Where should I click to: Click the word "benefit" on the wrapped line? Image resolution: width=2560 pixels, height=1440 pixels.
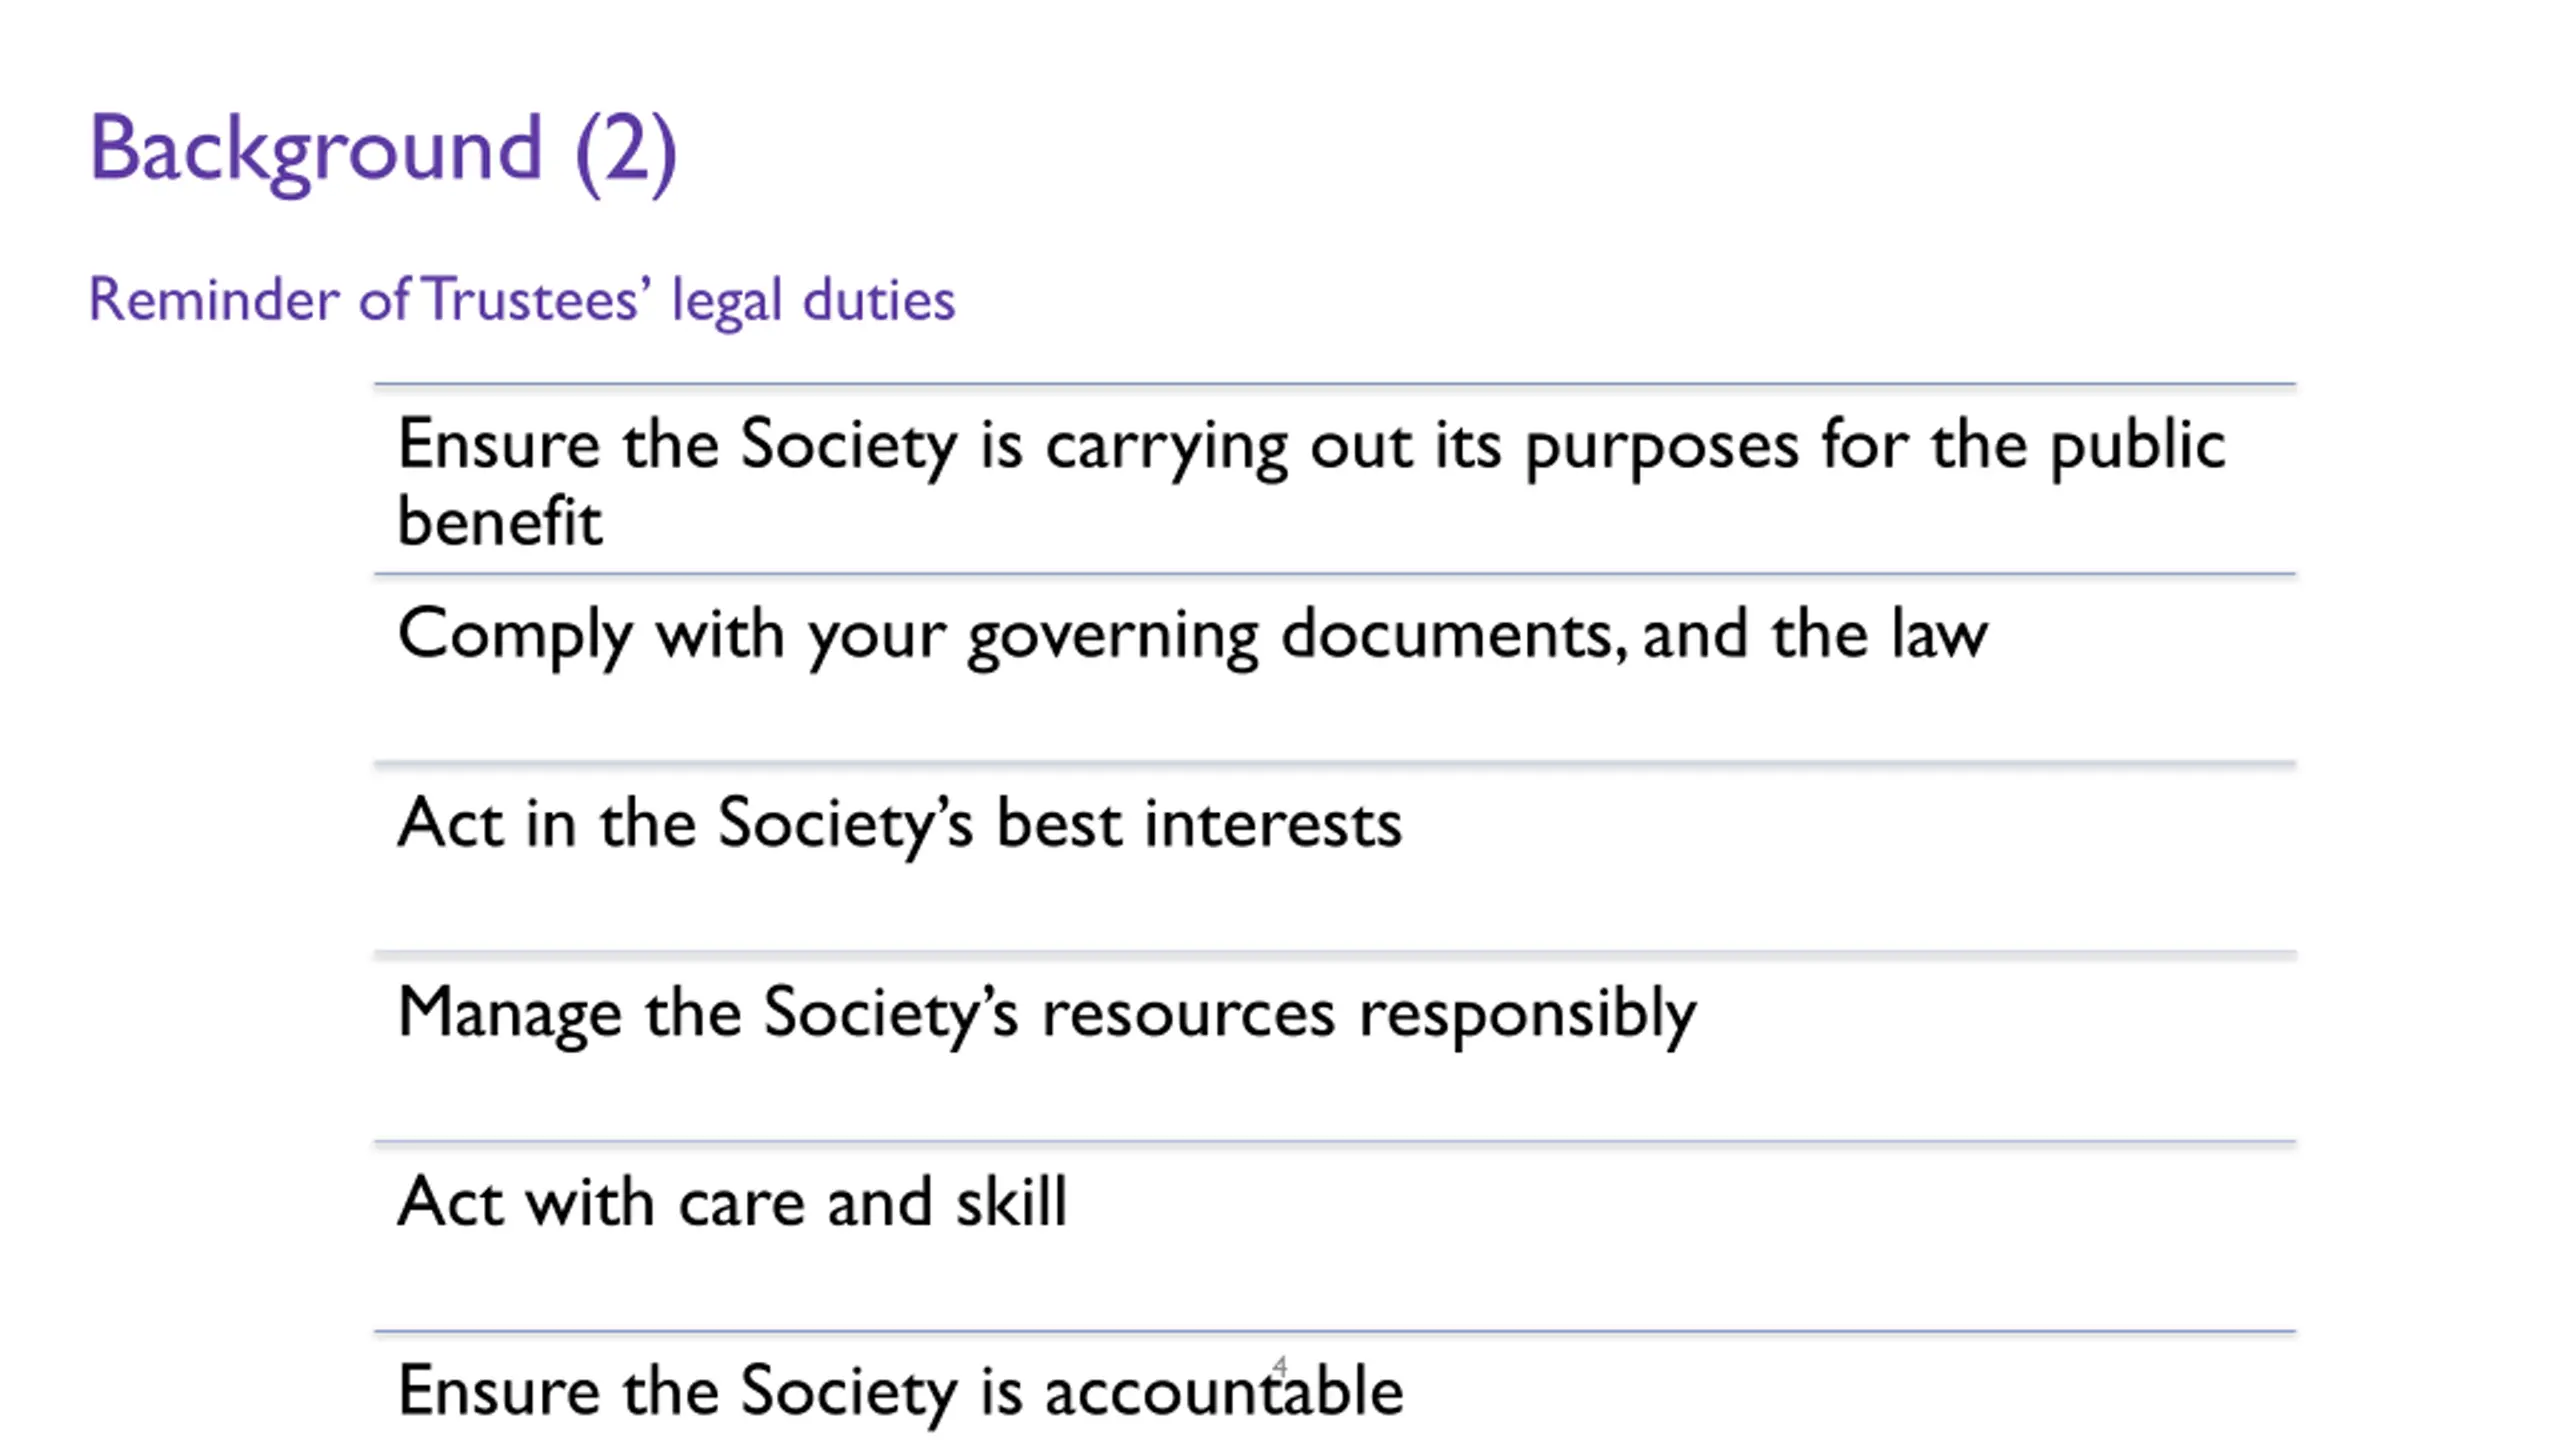click(x=500, y=522)
